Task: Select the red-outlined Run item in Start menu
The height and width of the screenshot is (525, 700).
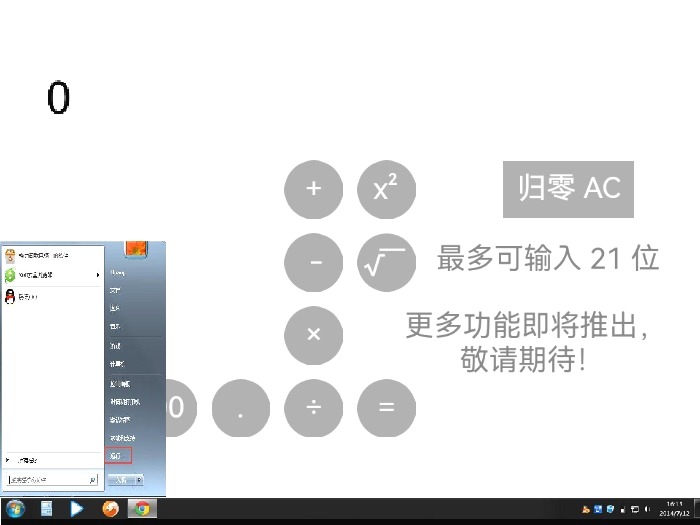Action: [118, 456]
